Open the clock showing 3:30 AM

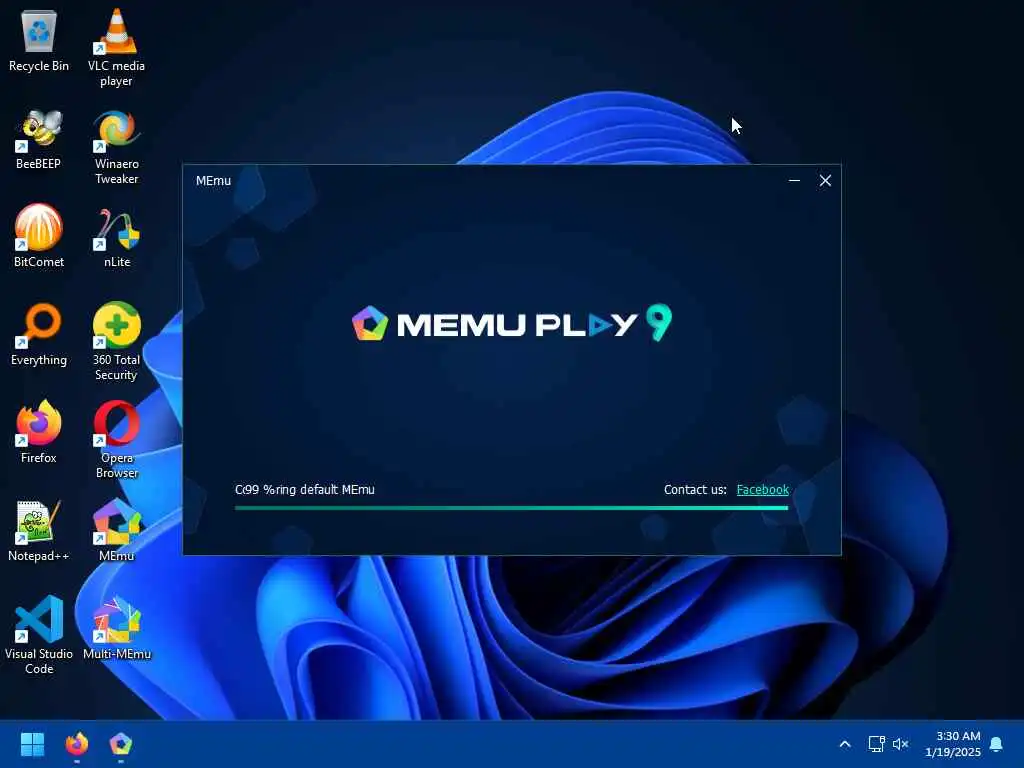[953, 744]
